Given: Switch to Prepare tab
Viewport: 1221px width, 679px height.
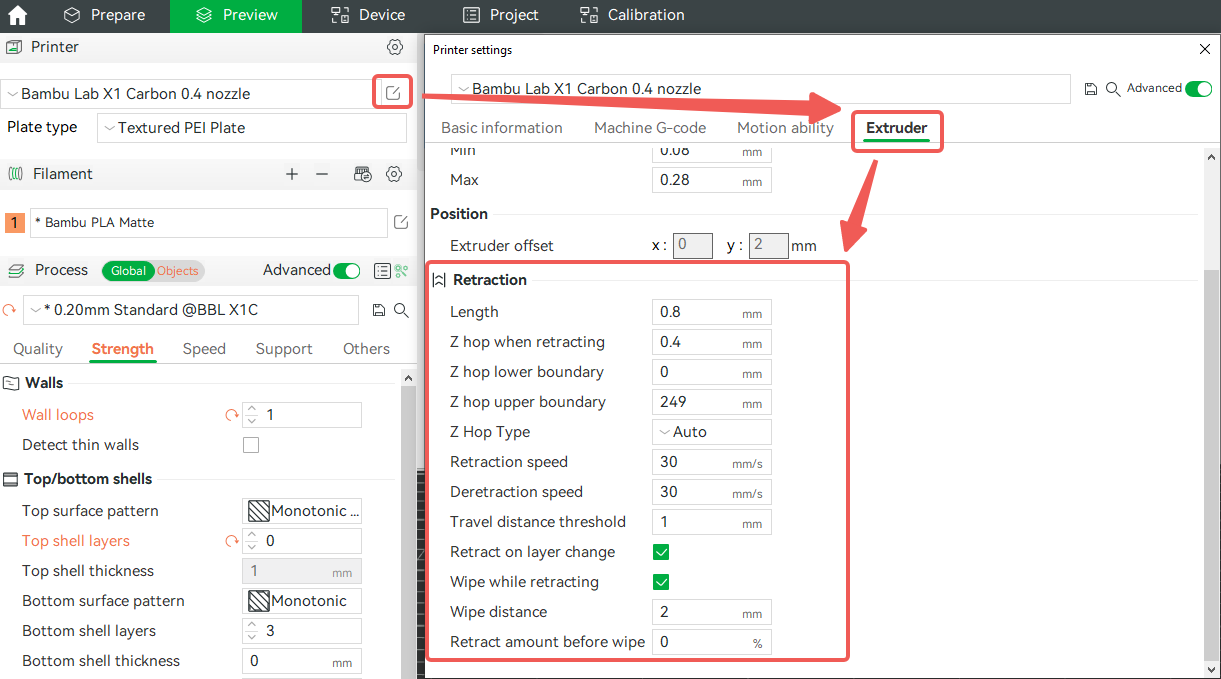Looking at the screenshot, I should [x=103, y=15].
